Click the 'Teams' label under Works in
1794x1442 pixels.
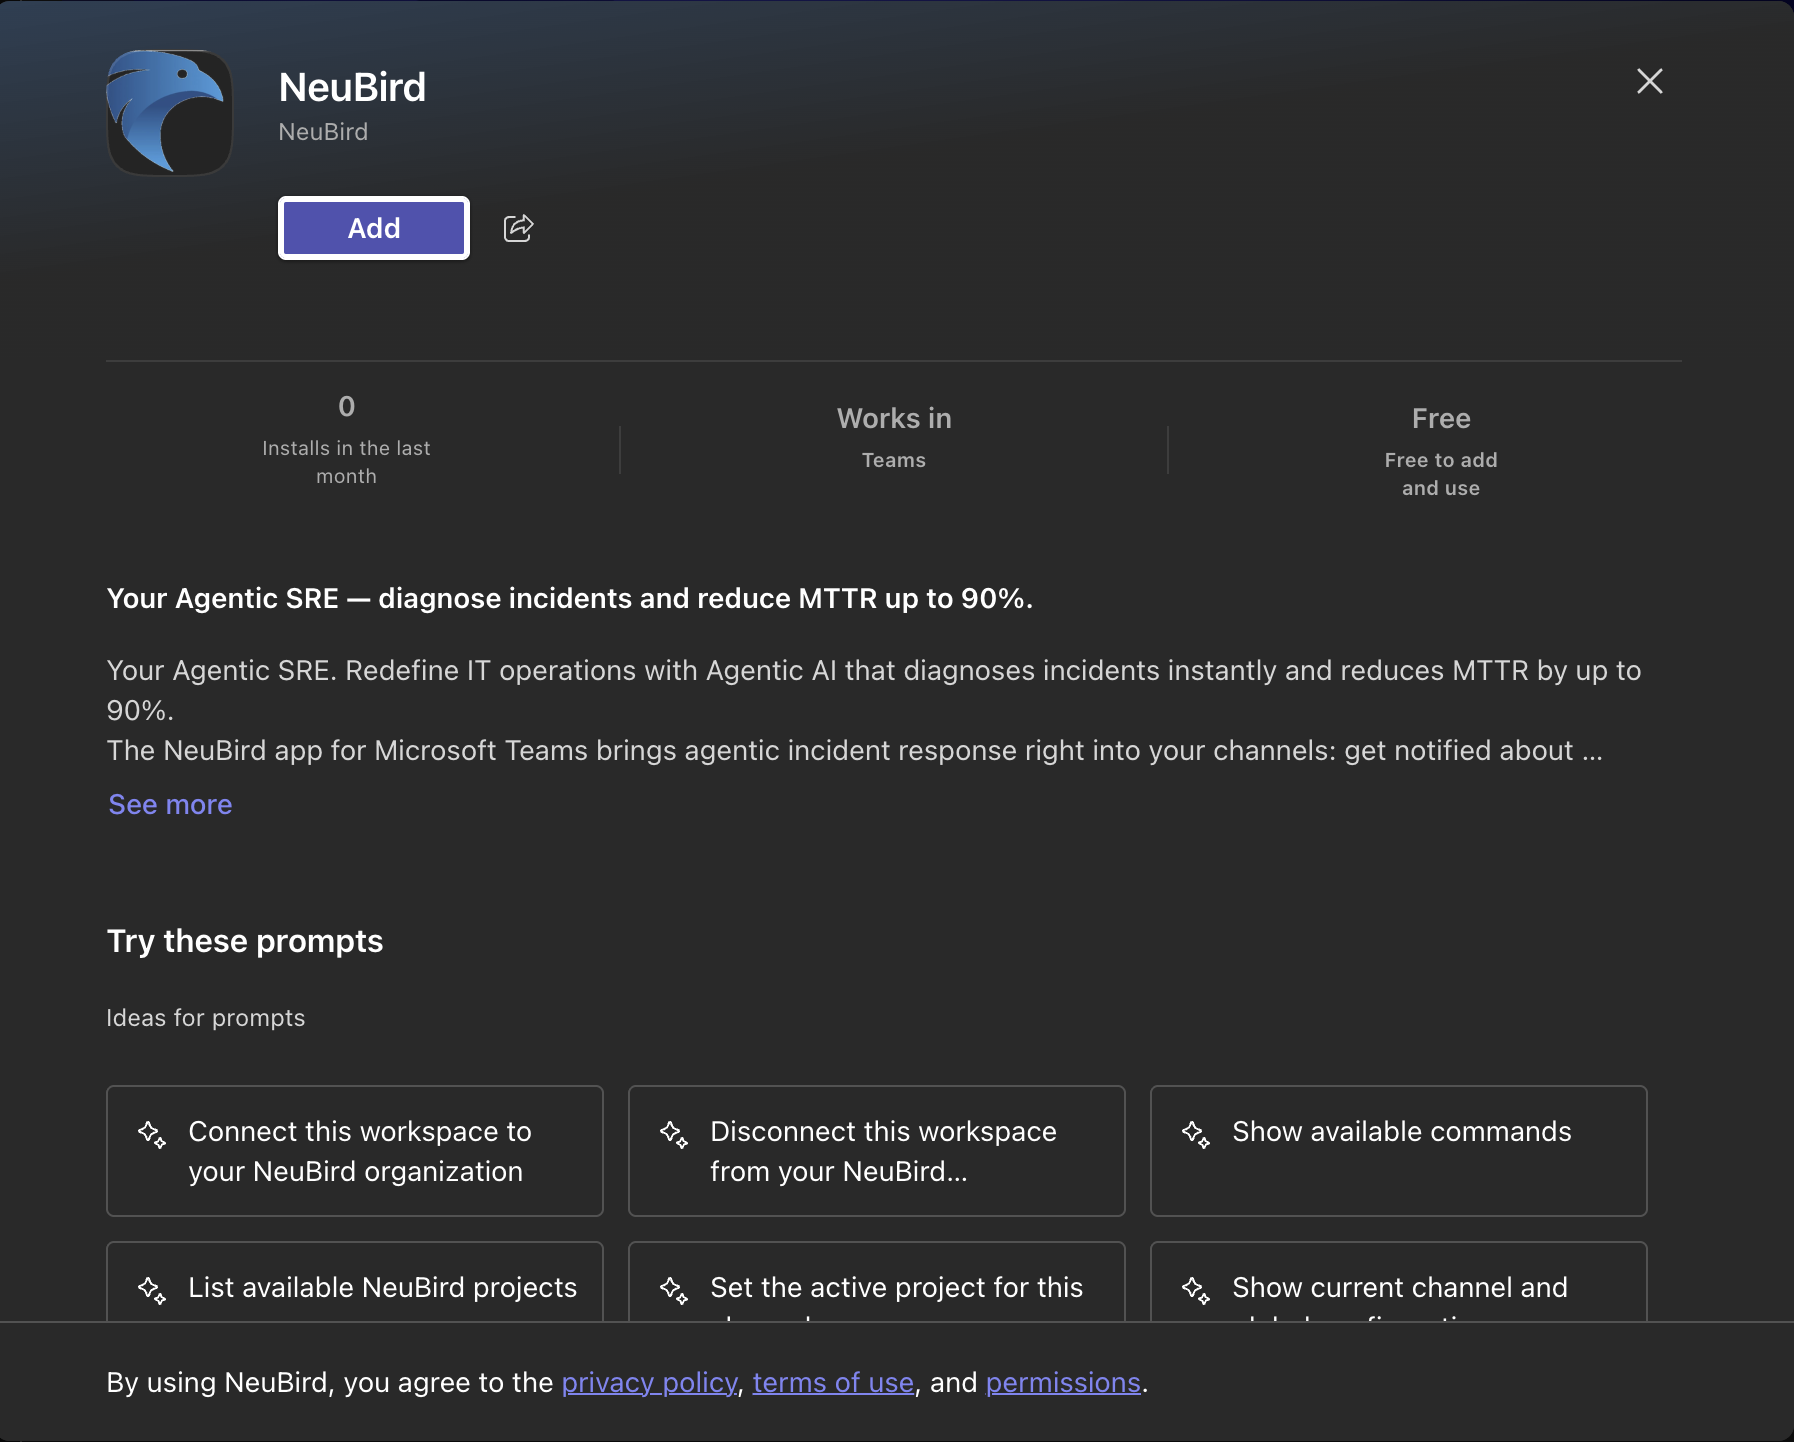(x=894, y=460)
